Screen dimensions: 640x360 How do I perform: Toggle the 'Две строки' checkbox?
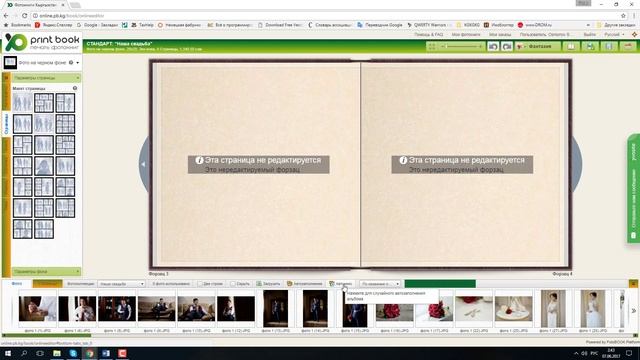coord(200,284)
